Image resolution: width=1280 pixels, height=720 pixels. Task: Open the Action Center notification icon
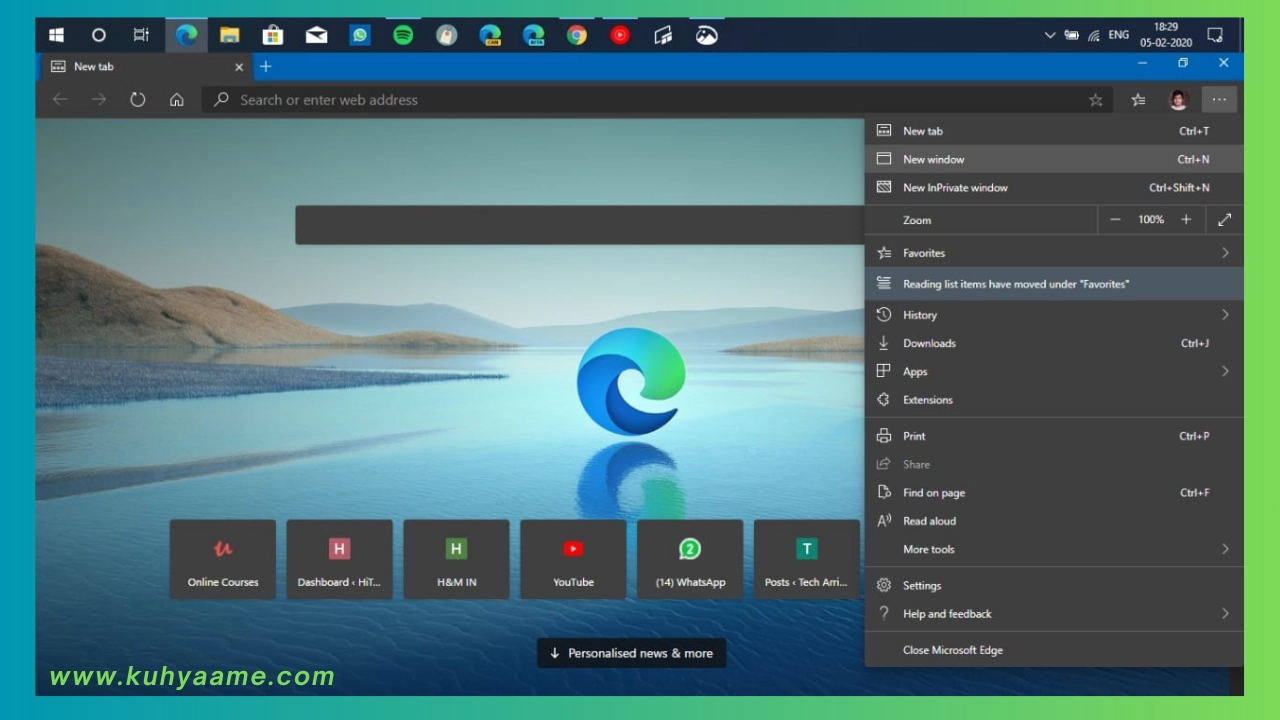[1215, 35]
